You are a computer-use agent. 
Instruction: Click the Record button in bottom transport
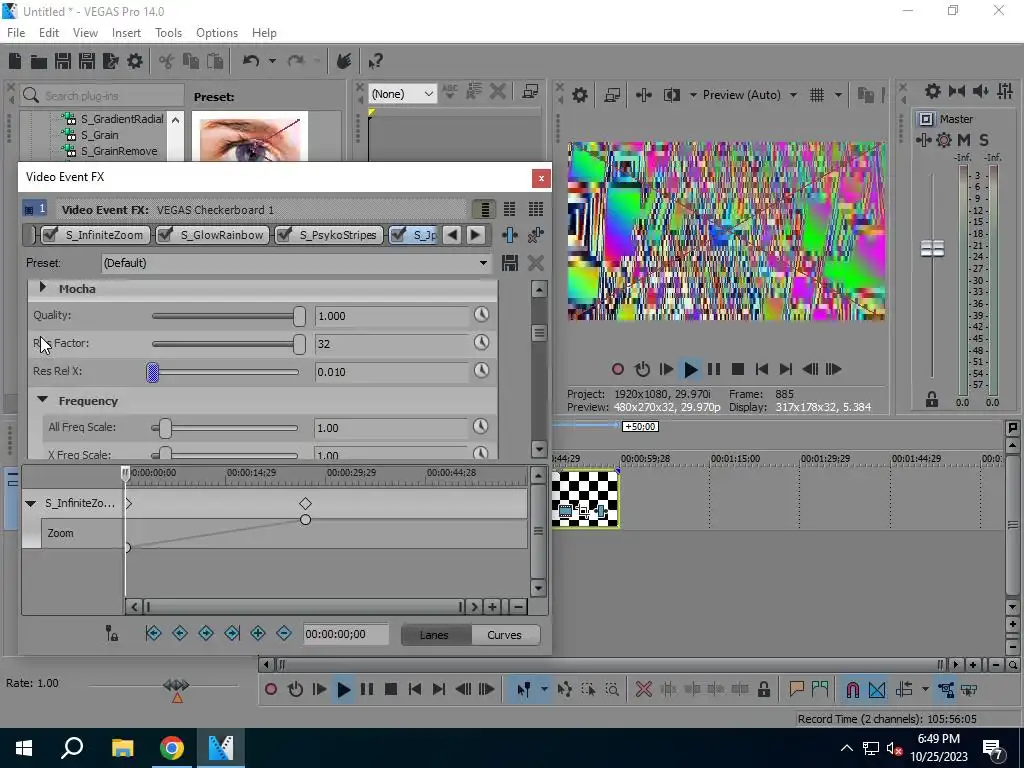tap(271, 690)
